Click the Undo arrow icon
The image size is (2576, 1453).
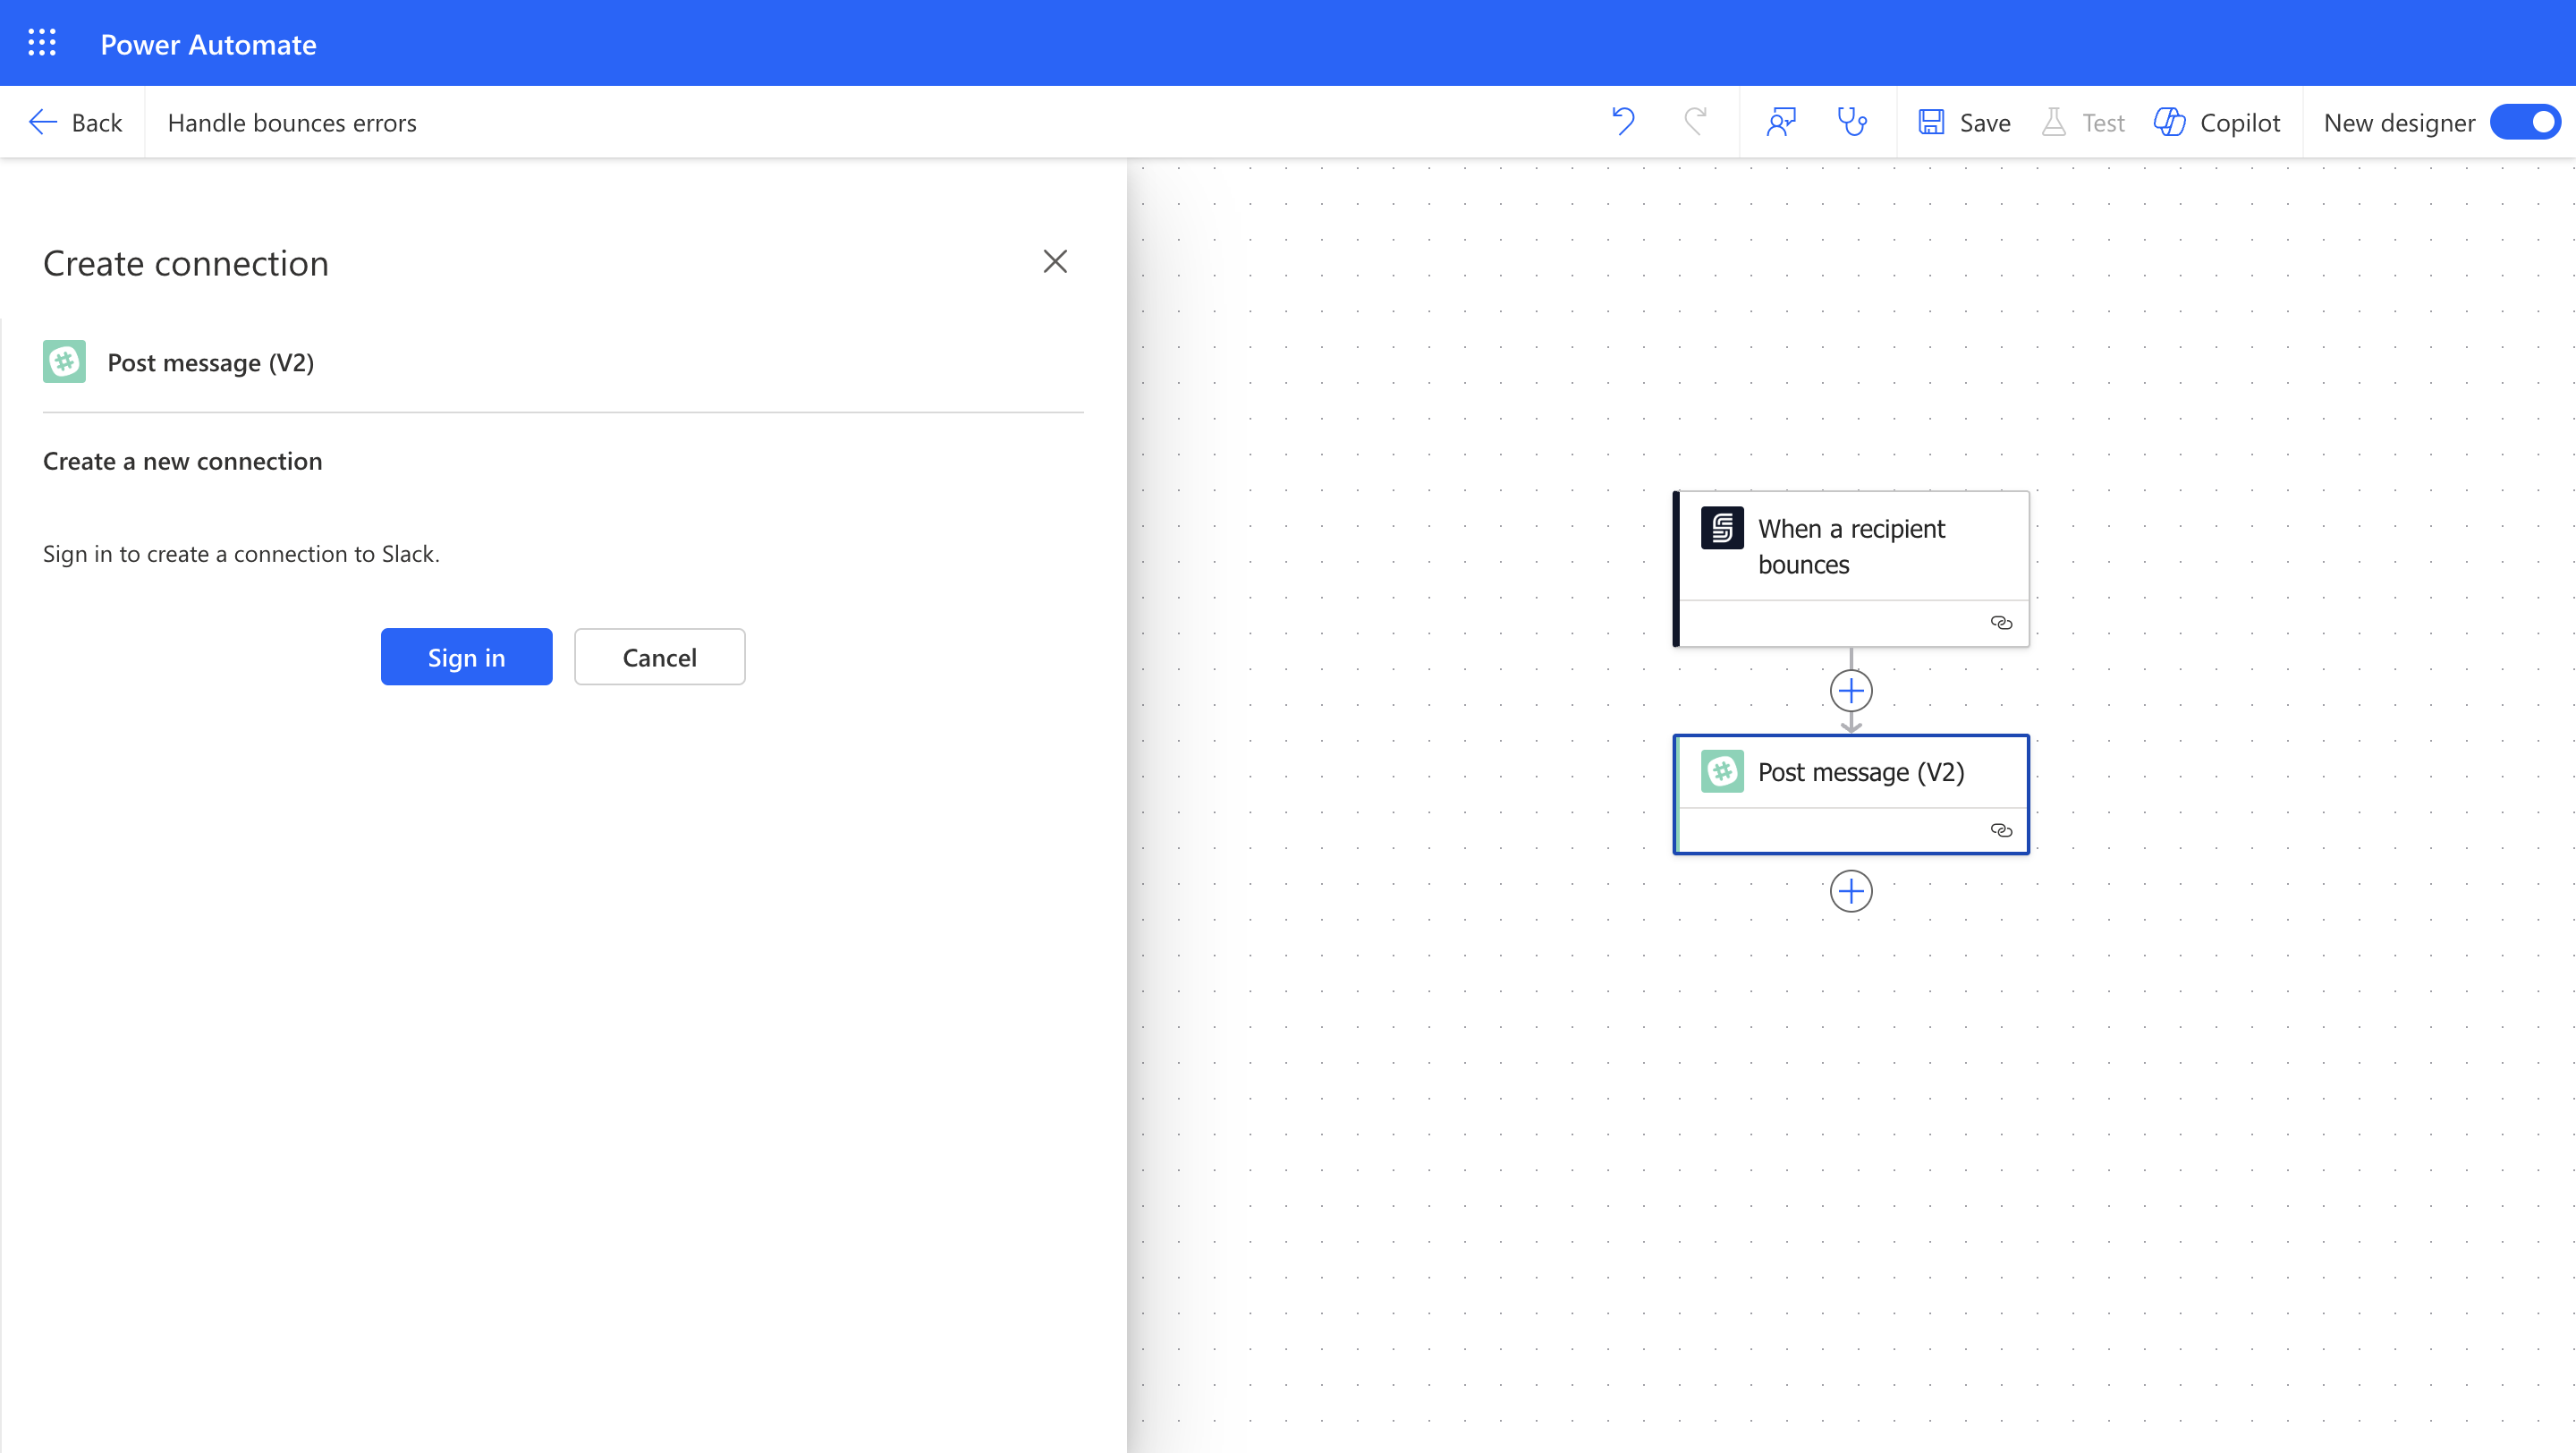point(1623,122)
